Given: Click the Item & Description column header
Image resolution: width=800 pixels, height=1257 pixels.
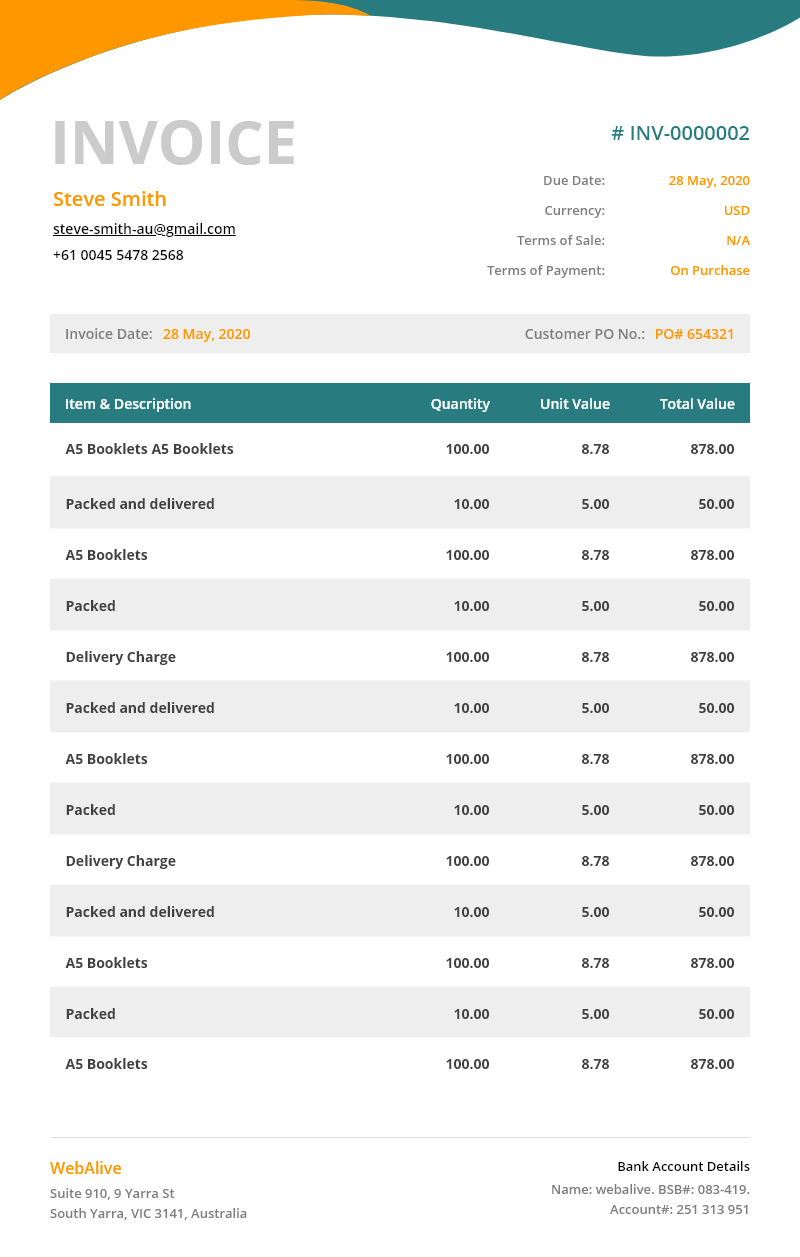Looking at the screenshot, I should (128, 404).
